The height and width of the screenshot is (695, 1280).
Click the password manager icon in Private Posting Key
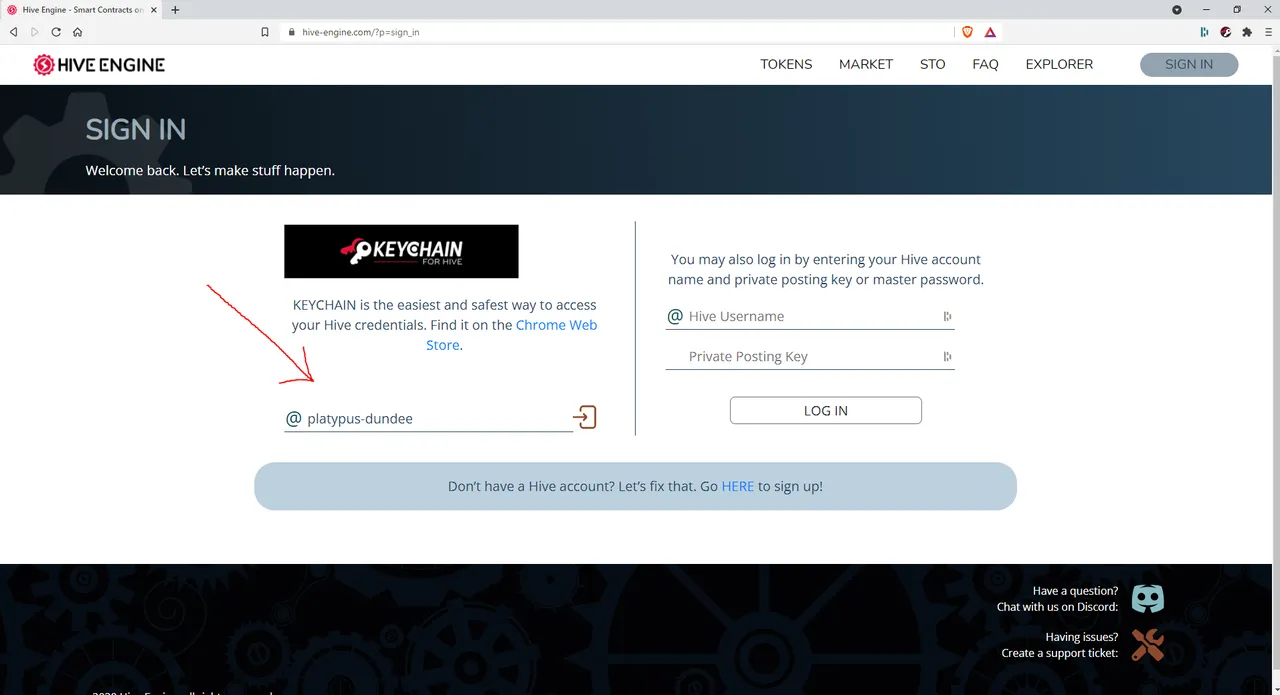pos(947,356)
